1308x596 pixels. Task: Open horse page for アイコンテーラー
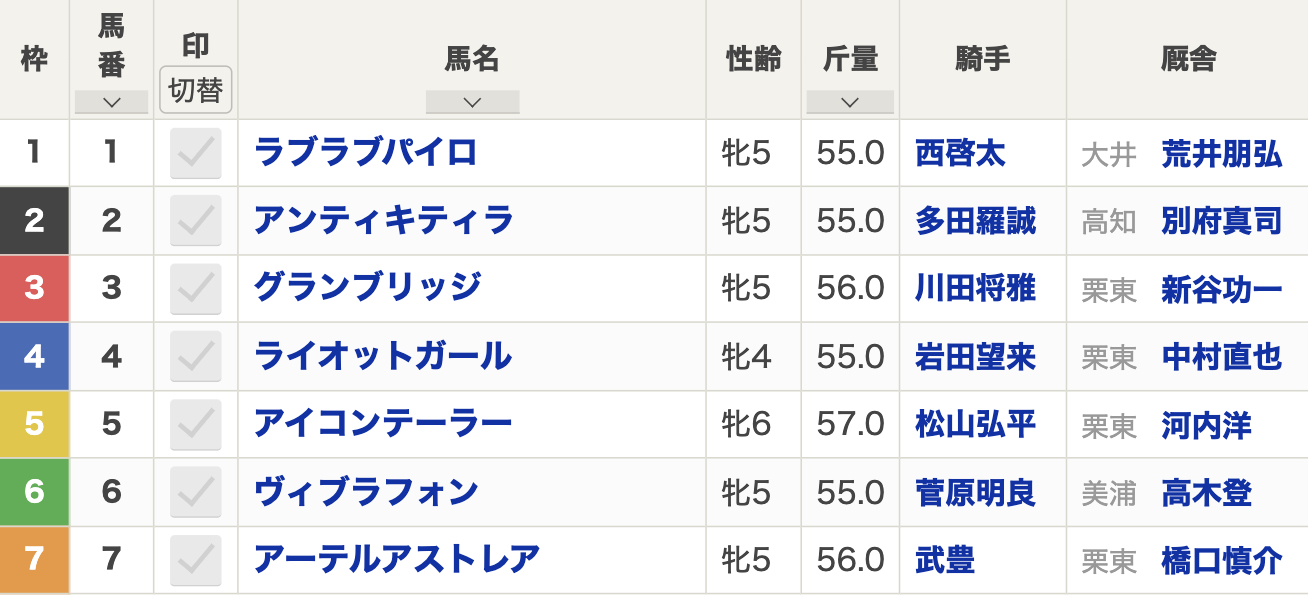pos(383,424)
